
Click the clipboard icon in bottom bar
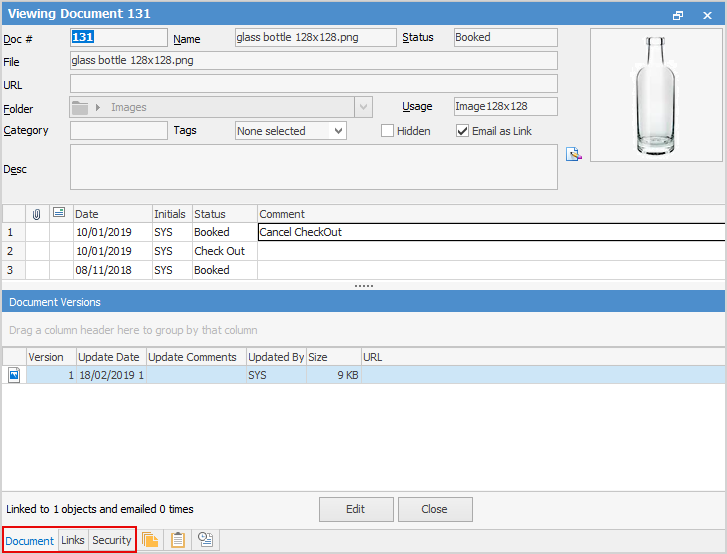178,540
